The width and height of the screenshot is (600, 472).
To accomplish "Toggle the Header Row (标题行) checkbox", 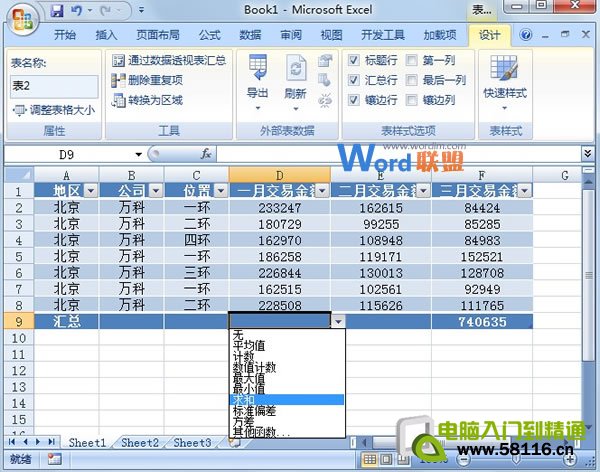I will tap(353, 60).
